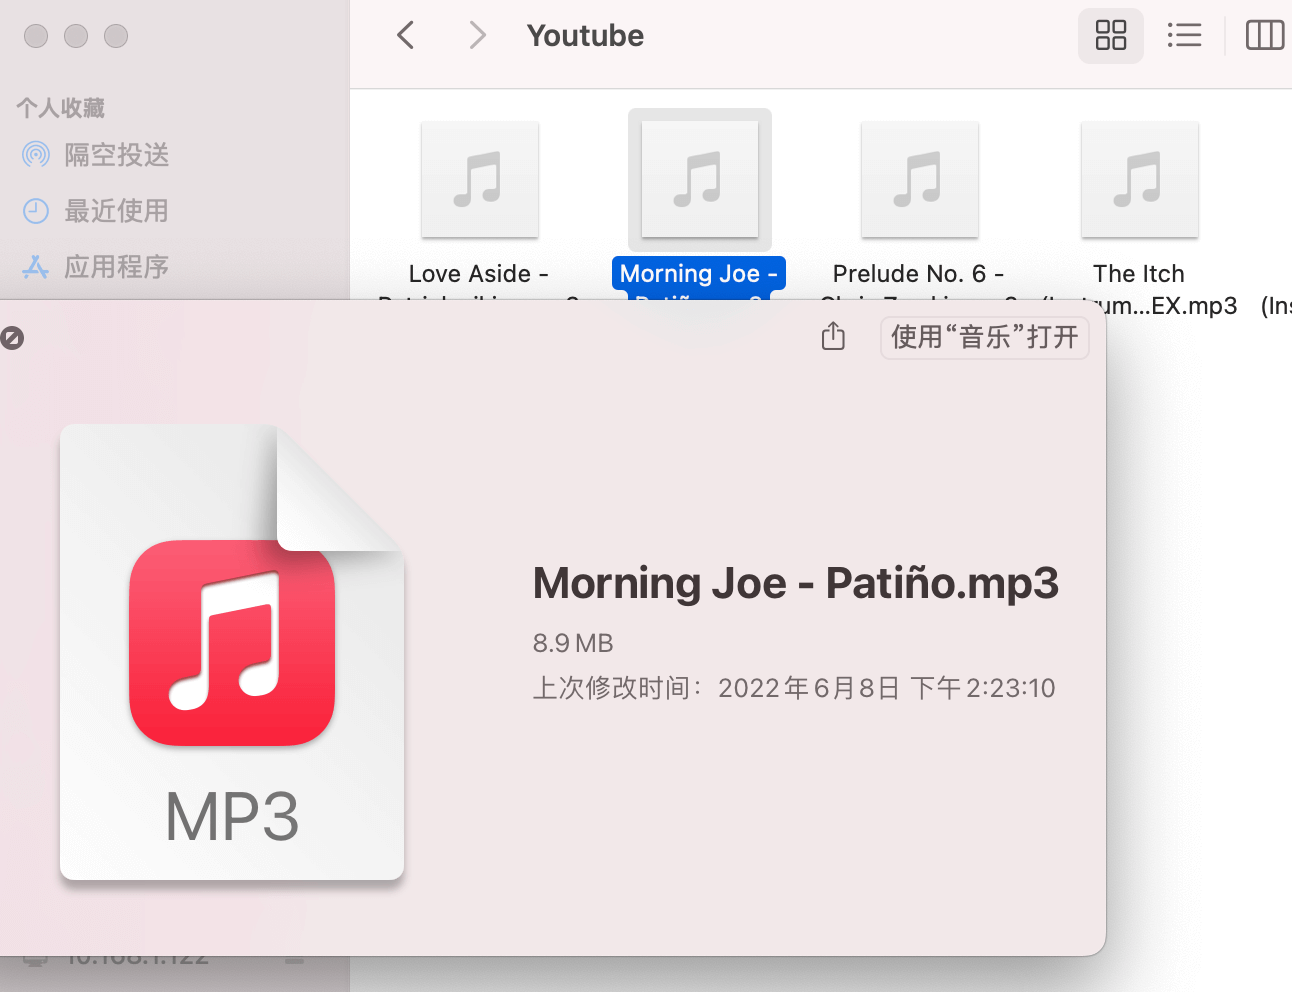The image size is (1292, 992).
Task: Click the leftmost window close button
Action: tap(36, 36)
